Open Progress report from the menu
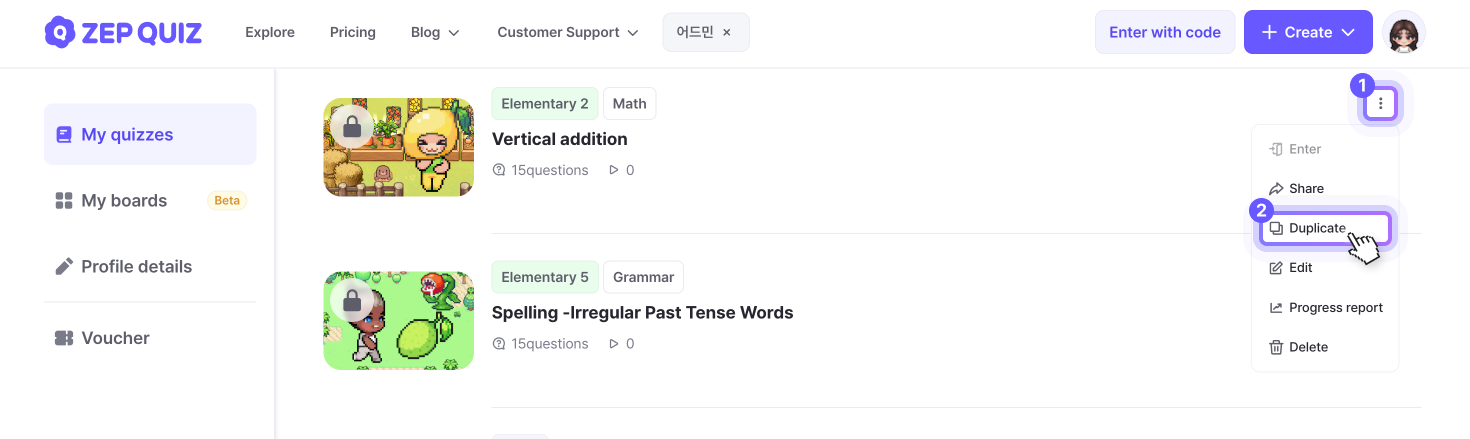This screenshot has height=439, width=1470. [x=1334, y=307]
